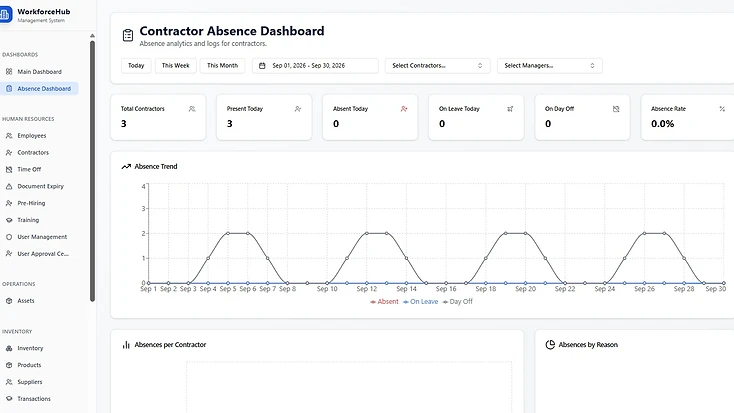
Task: Click the User Approval Center icon
Action: pos(9,254)
